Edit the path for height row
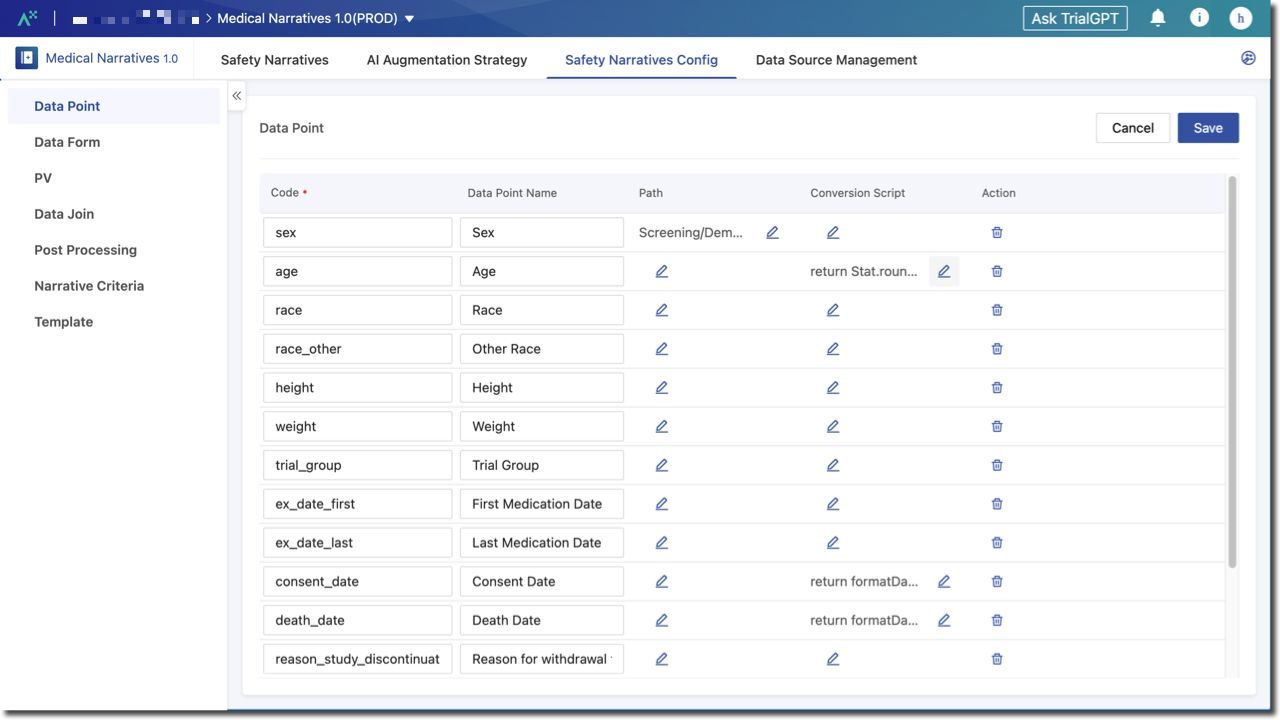This screenshot has width=1280, height=720. coord(662,388)
